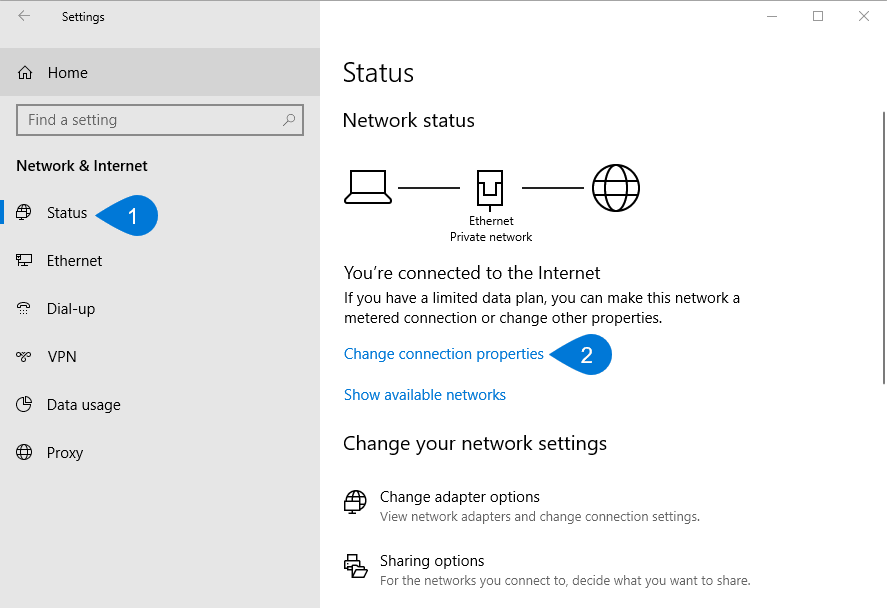The height and width of the screenshot is (608, 887).
Task: Click the VPN icon in sidebar
Action: [x=24, y=356]
